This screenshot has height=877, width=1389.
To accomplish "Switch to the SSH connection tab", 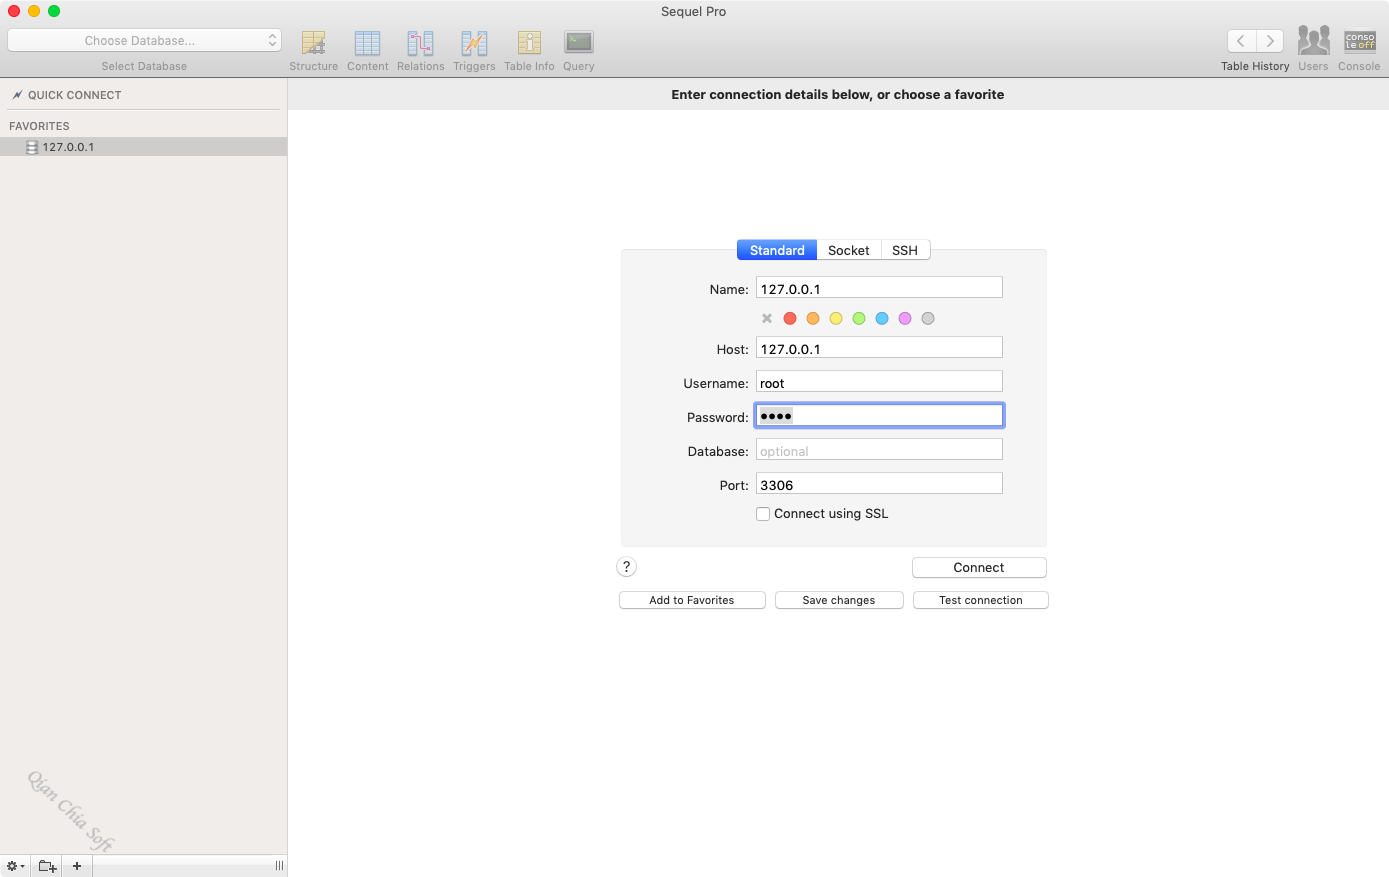I will click(x=905, y=250).
